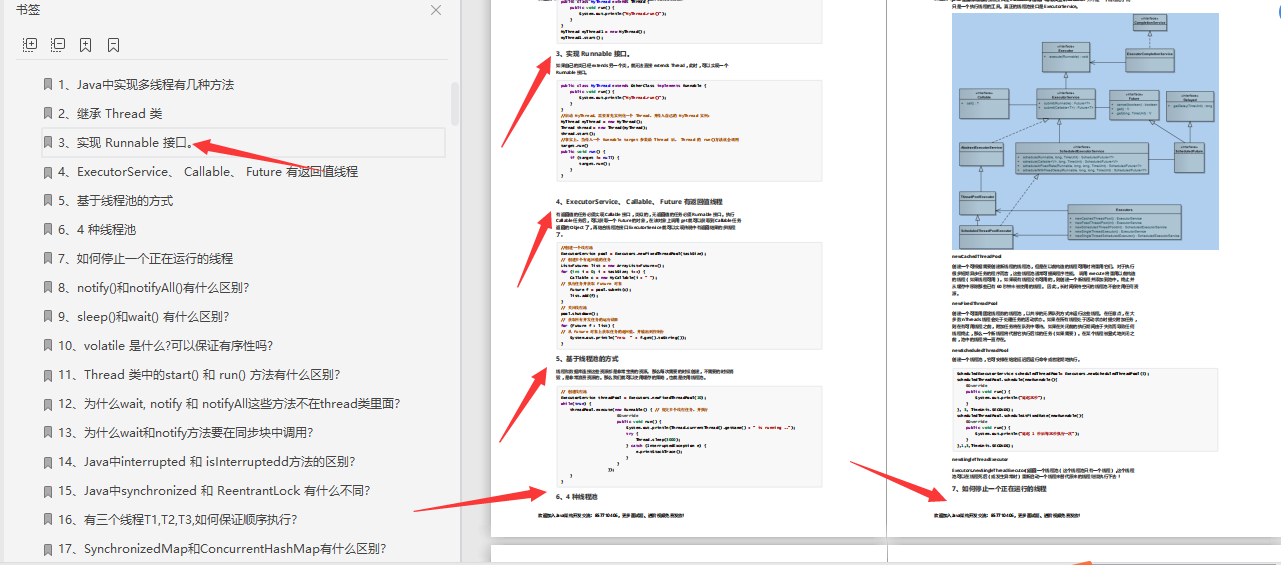This screenshot has width=1281, height=565.
Task: Click the ExecutorService Callable code block
Action: click(690, 297)
